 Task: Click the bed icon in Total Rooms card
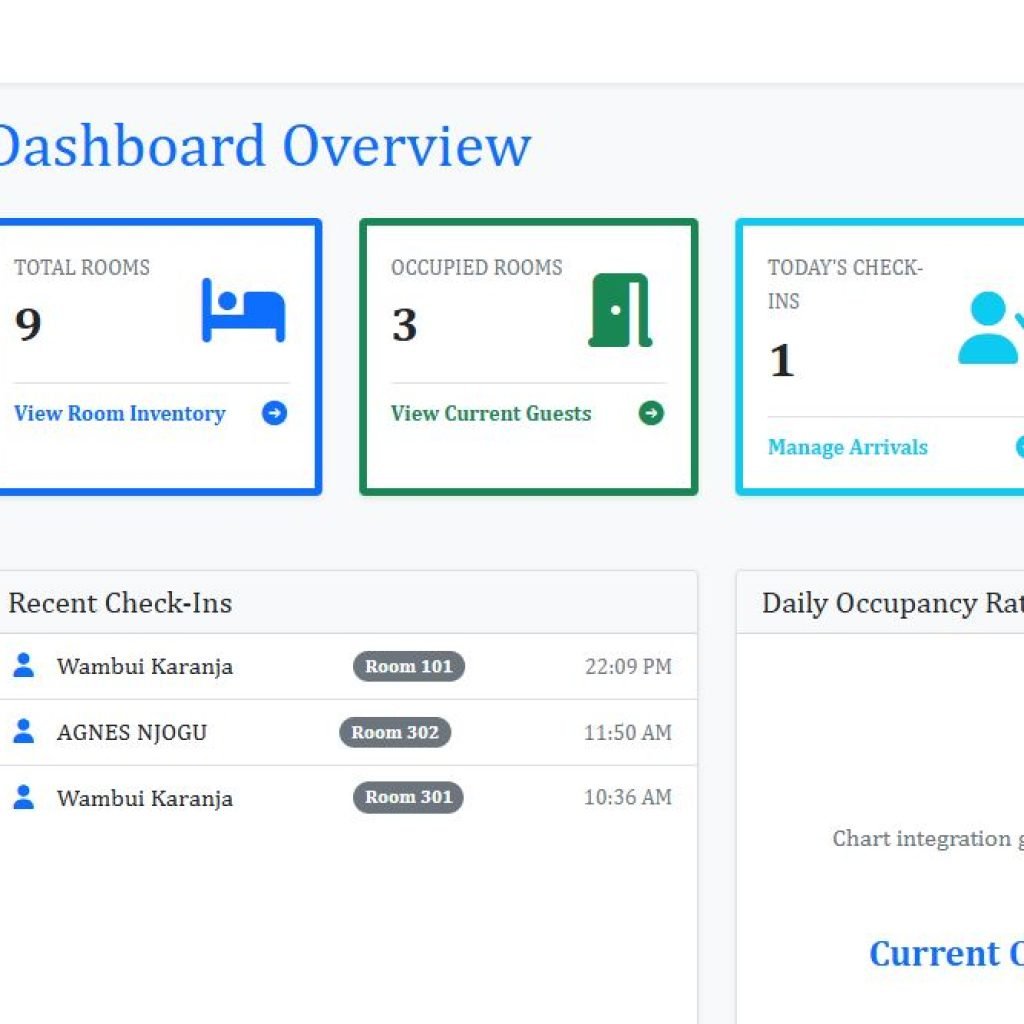click(x=243, y=310)
